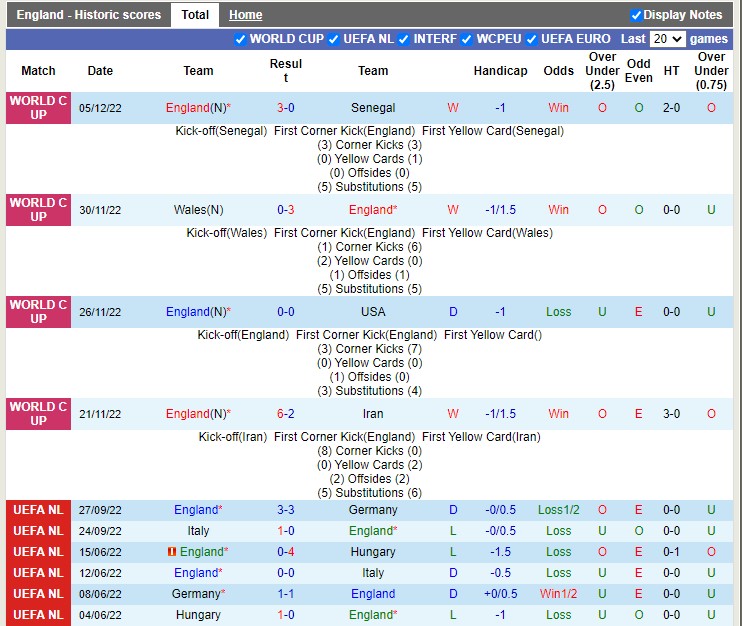The width and height of the screenshot is (742, 626).
Task: Click HT score 0-1 on Hungary 15/06/22 row
Action: pyautogui.click(x=671, y=552)
